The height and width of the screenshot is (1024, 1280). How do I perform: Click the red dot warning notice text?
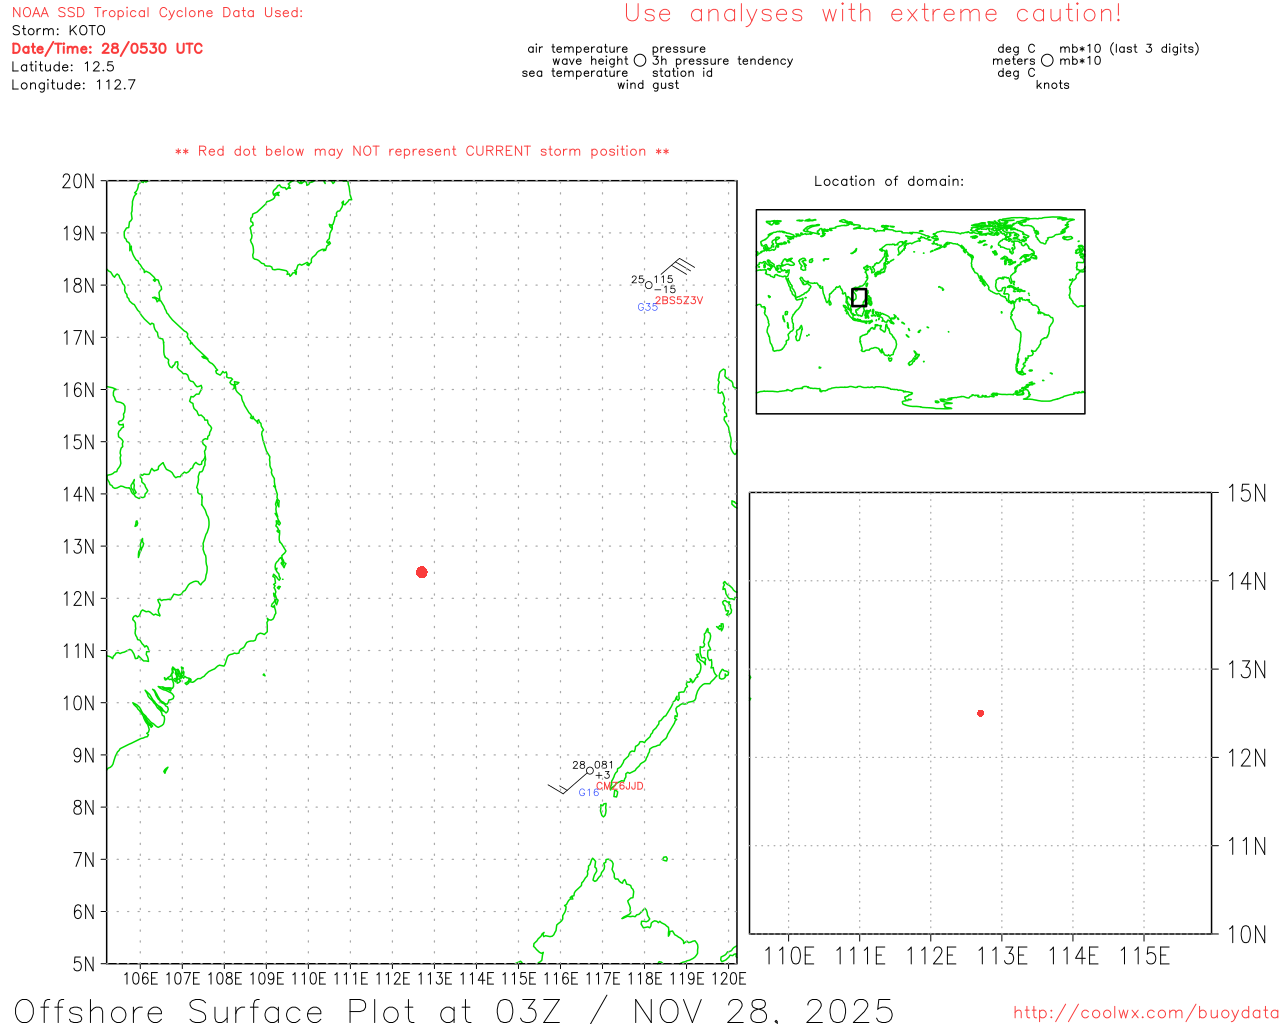point(422,152)
